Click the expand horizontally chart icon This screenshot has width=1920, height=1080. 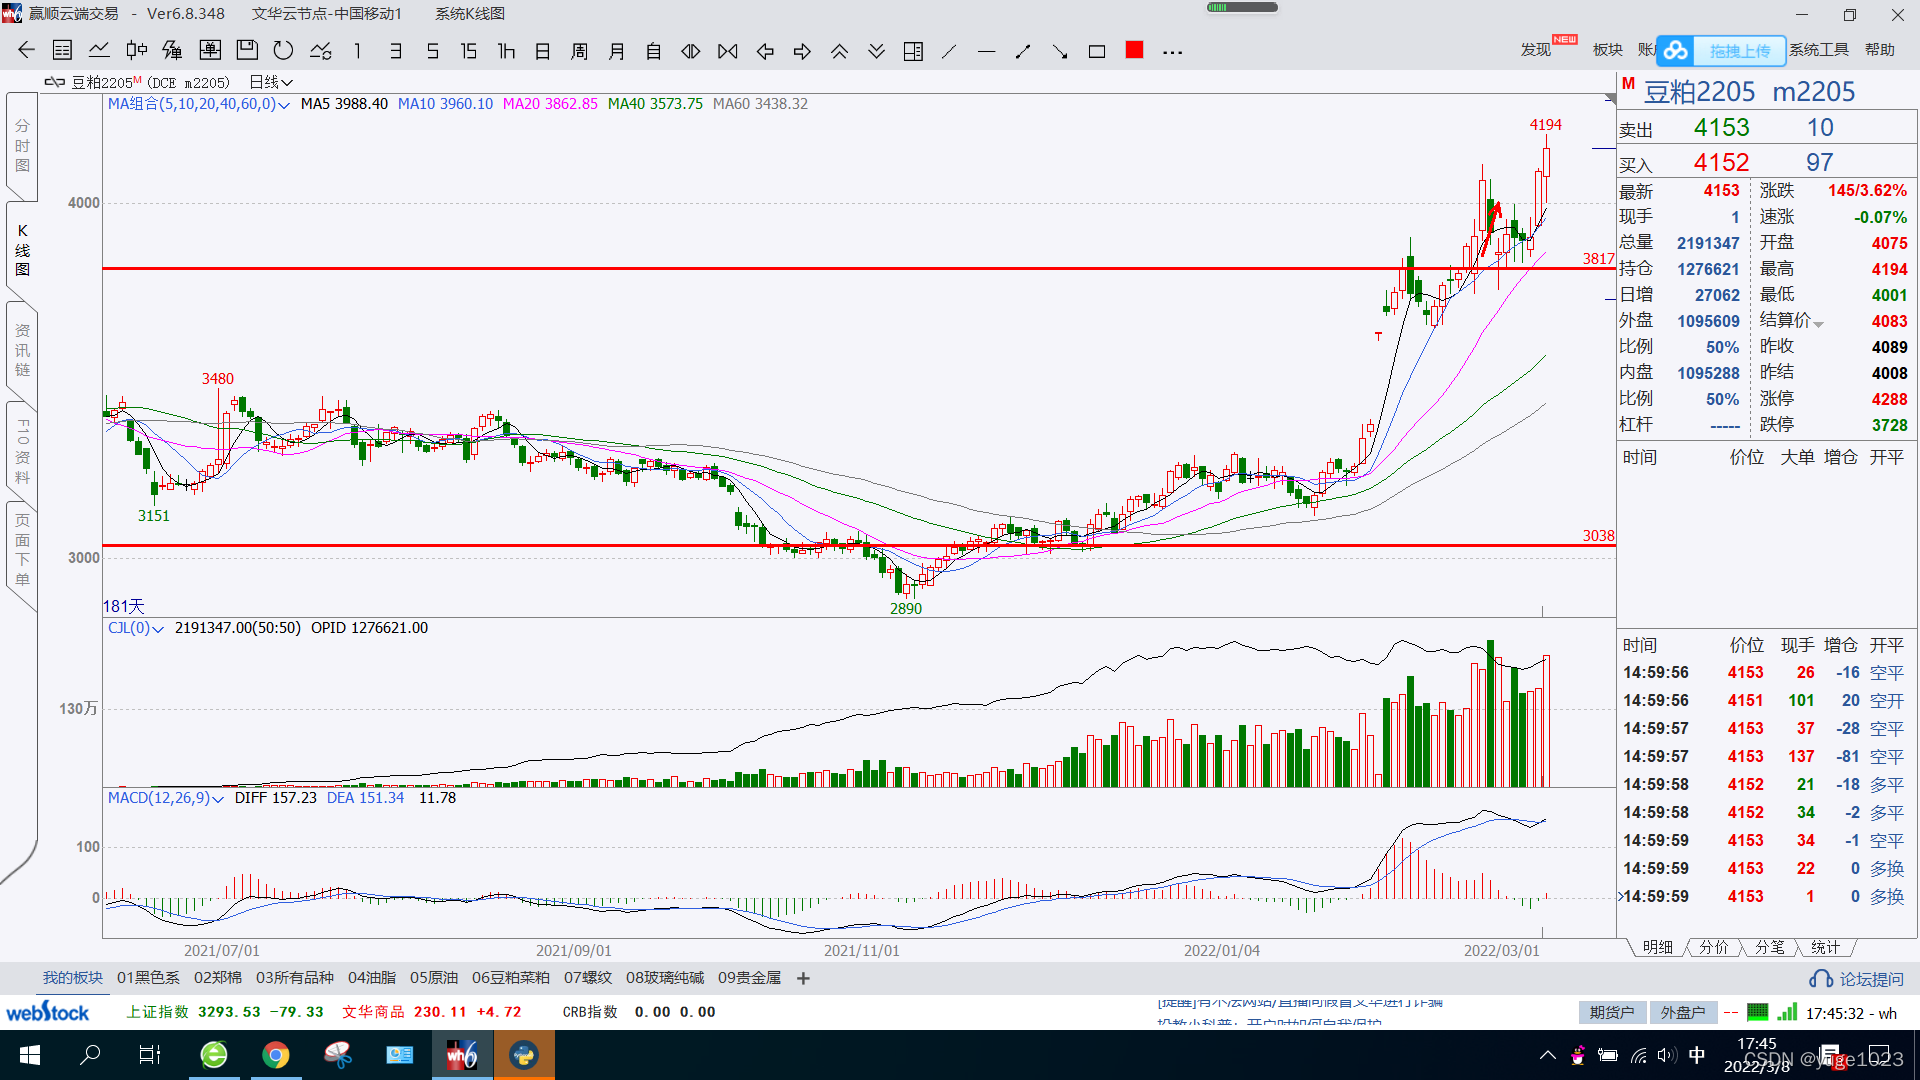point(691,51)
